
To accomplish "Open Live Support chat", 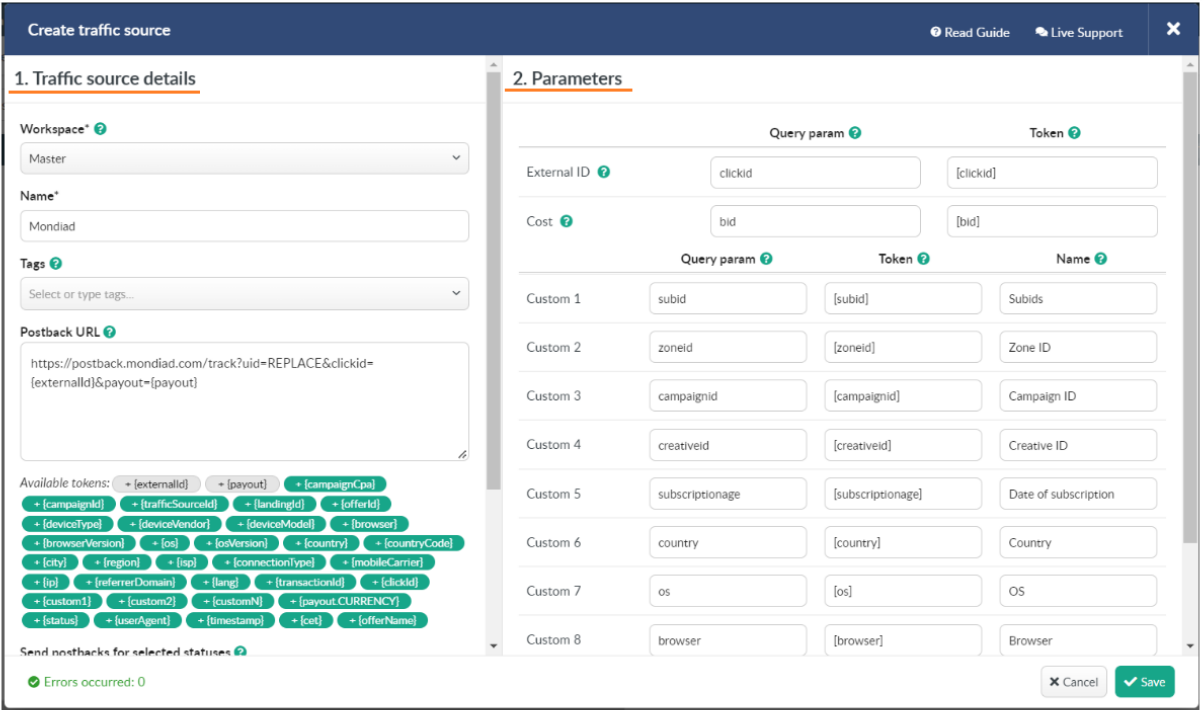I will (x=1079, y=32).
